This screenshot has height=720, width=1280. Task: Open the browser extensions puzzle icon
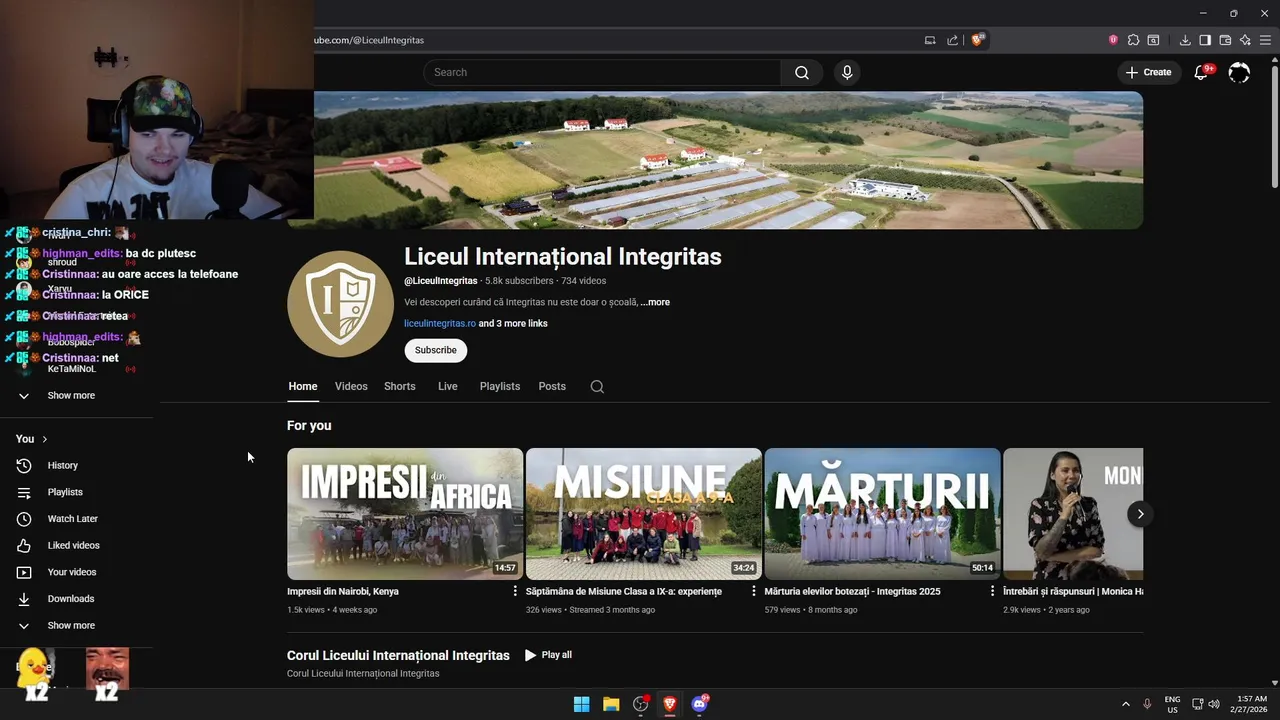(x=1133, y=40)
